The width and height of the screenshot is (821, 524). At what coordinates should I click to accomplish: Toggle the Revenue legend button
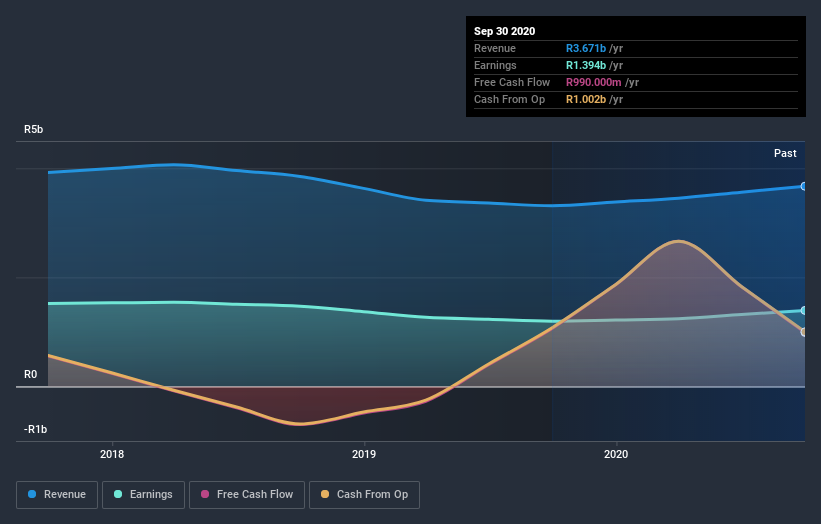tap(57, 495)
